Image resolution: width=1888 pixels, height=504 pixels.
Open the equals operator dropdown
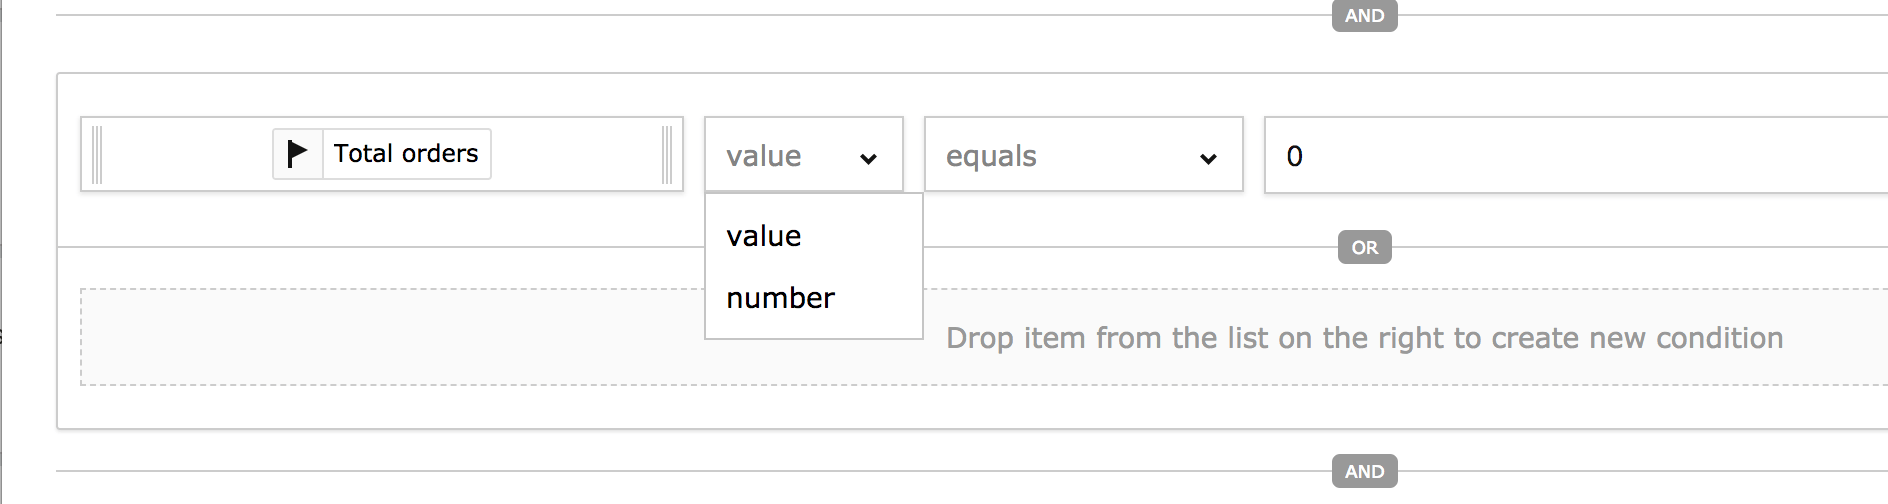(x=1082, y=155)
